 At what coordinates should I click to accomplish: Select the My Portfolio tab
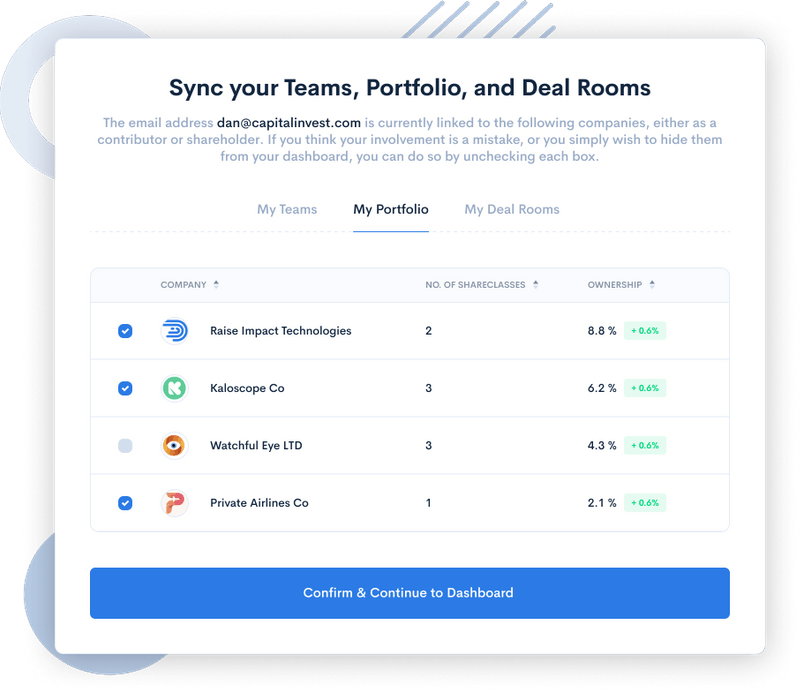(x=391, y=209)
